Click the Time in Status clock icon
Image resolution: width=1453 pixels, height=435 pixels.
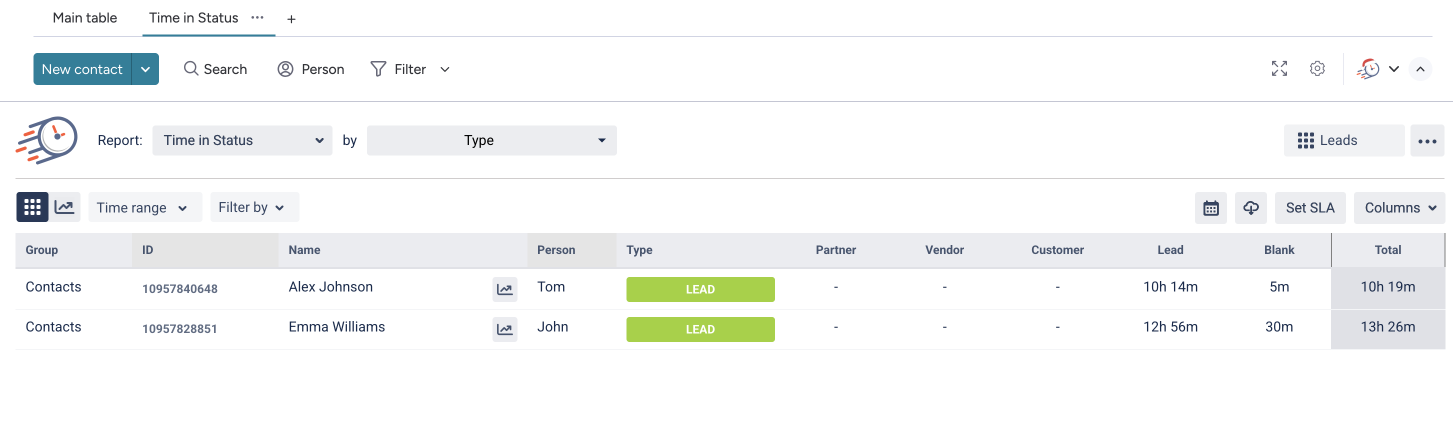tap(1368, 69)
